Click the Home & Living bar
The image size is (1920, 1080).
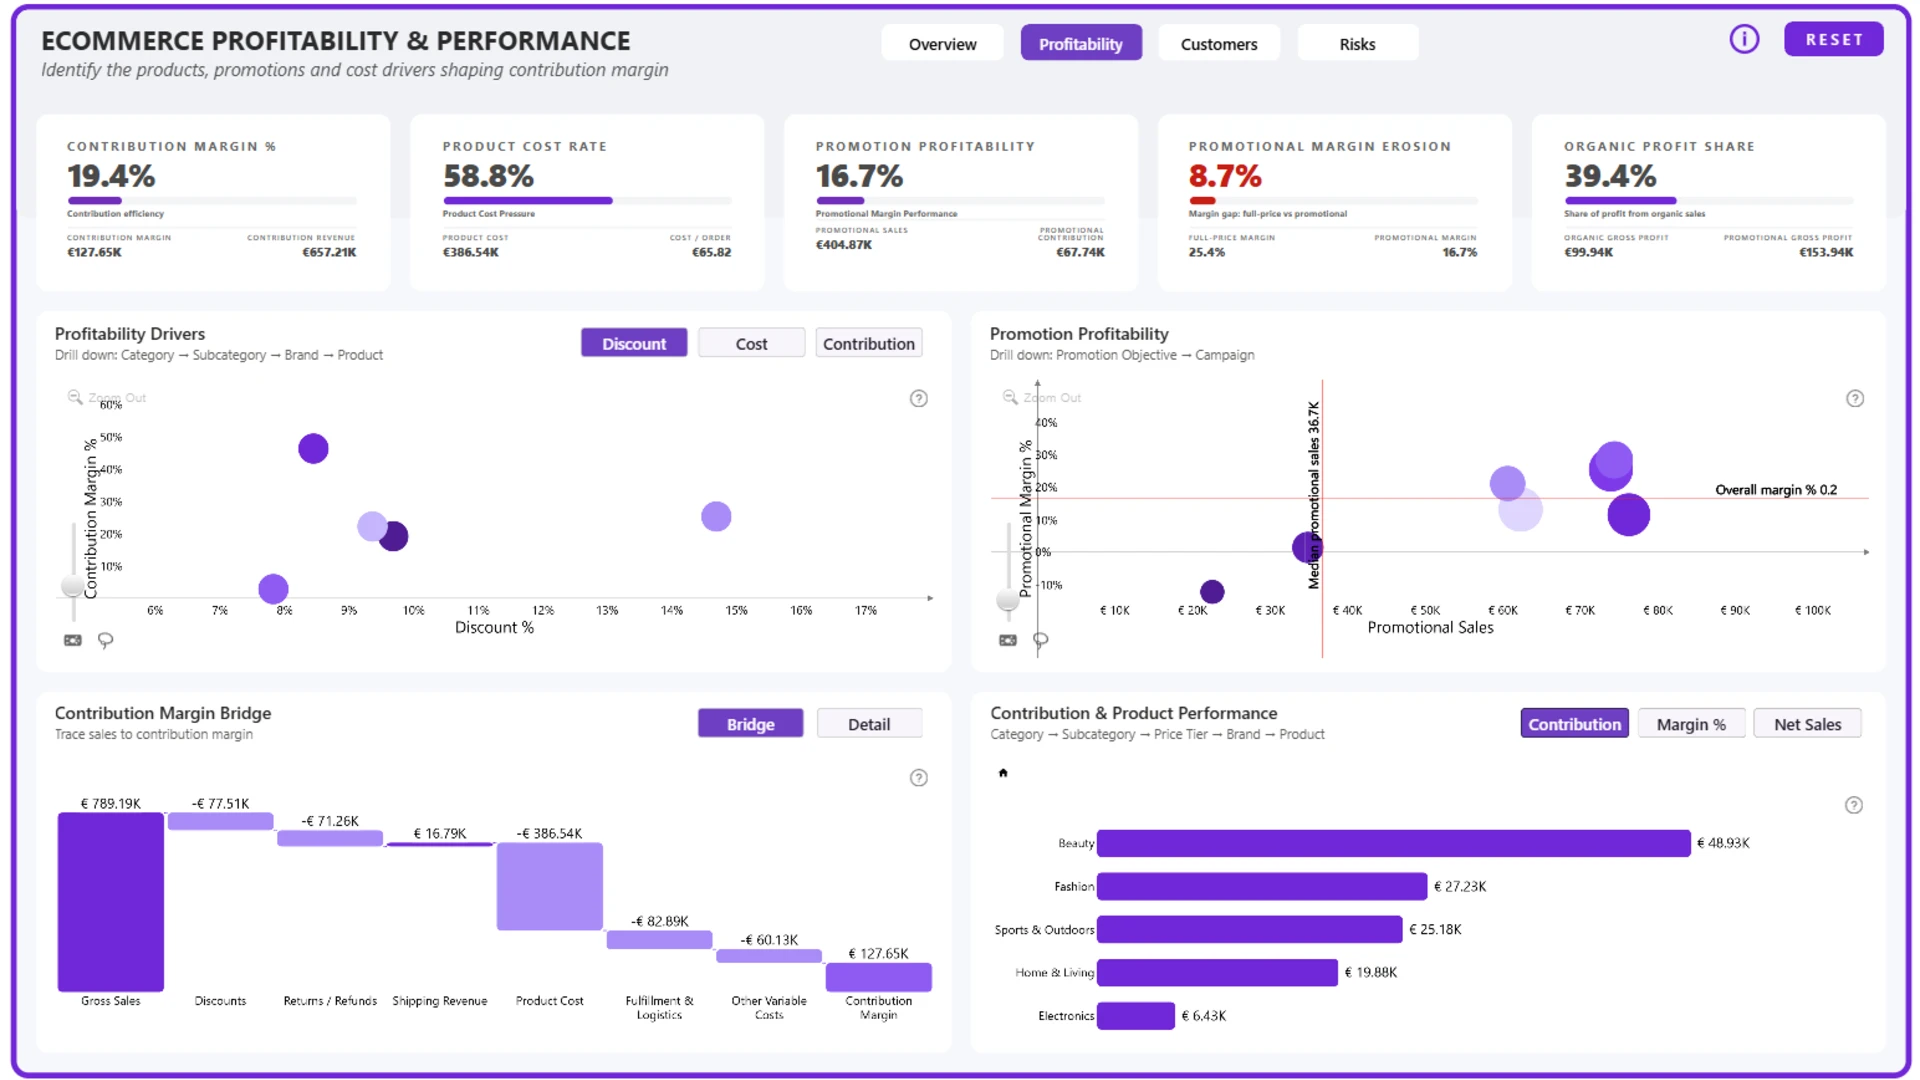click(x=1217, y=972)
